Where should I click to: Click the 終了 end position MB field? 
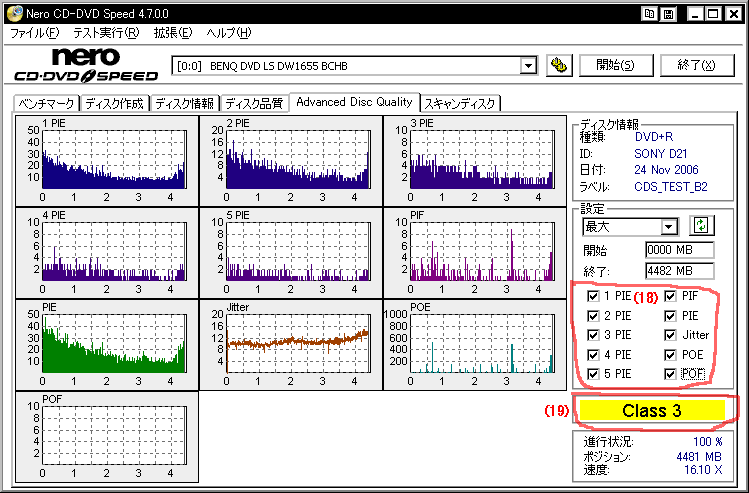click(679, 270)
